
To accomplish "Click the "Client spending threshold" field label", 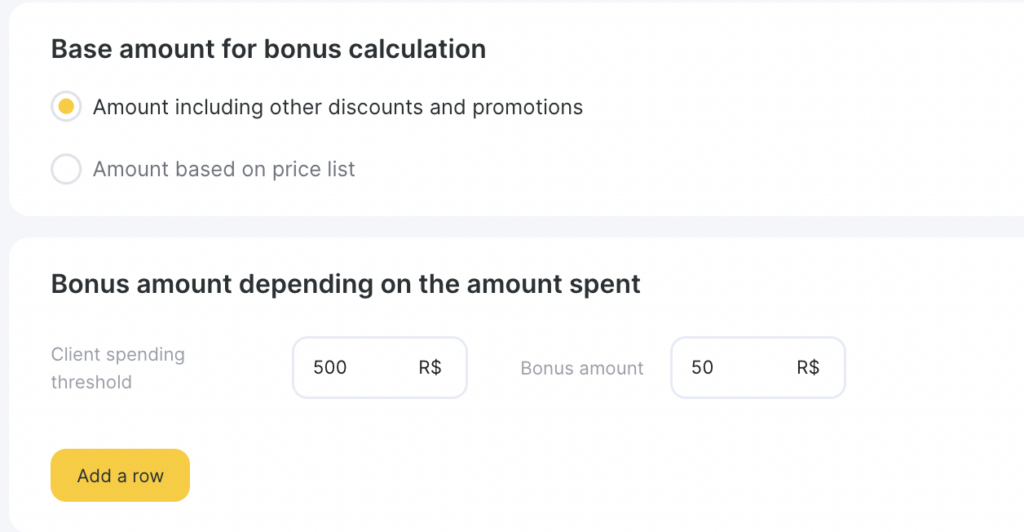I will click(118, 368).
